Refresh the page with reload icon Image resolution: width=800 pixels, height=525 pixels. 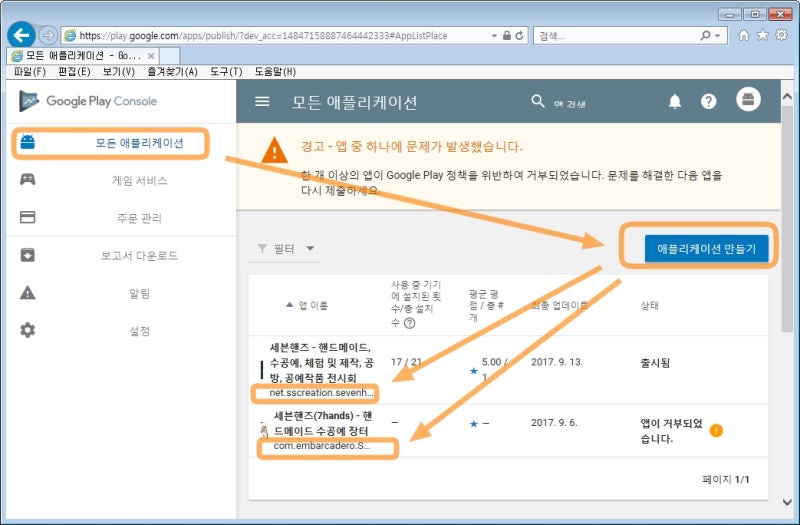coord(519,35)
